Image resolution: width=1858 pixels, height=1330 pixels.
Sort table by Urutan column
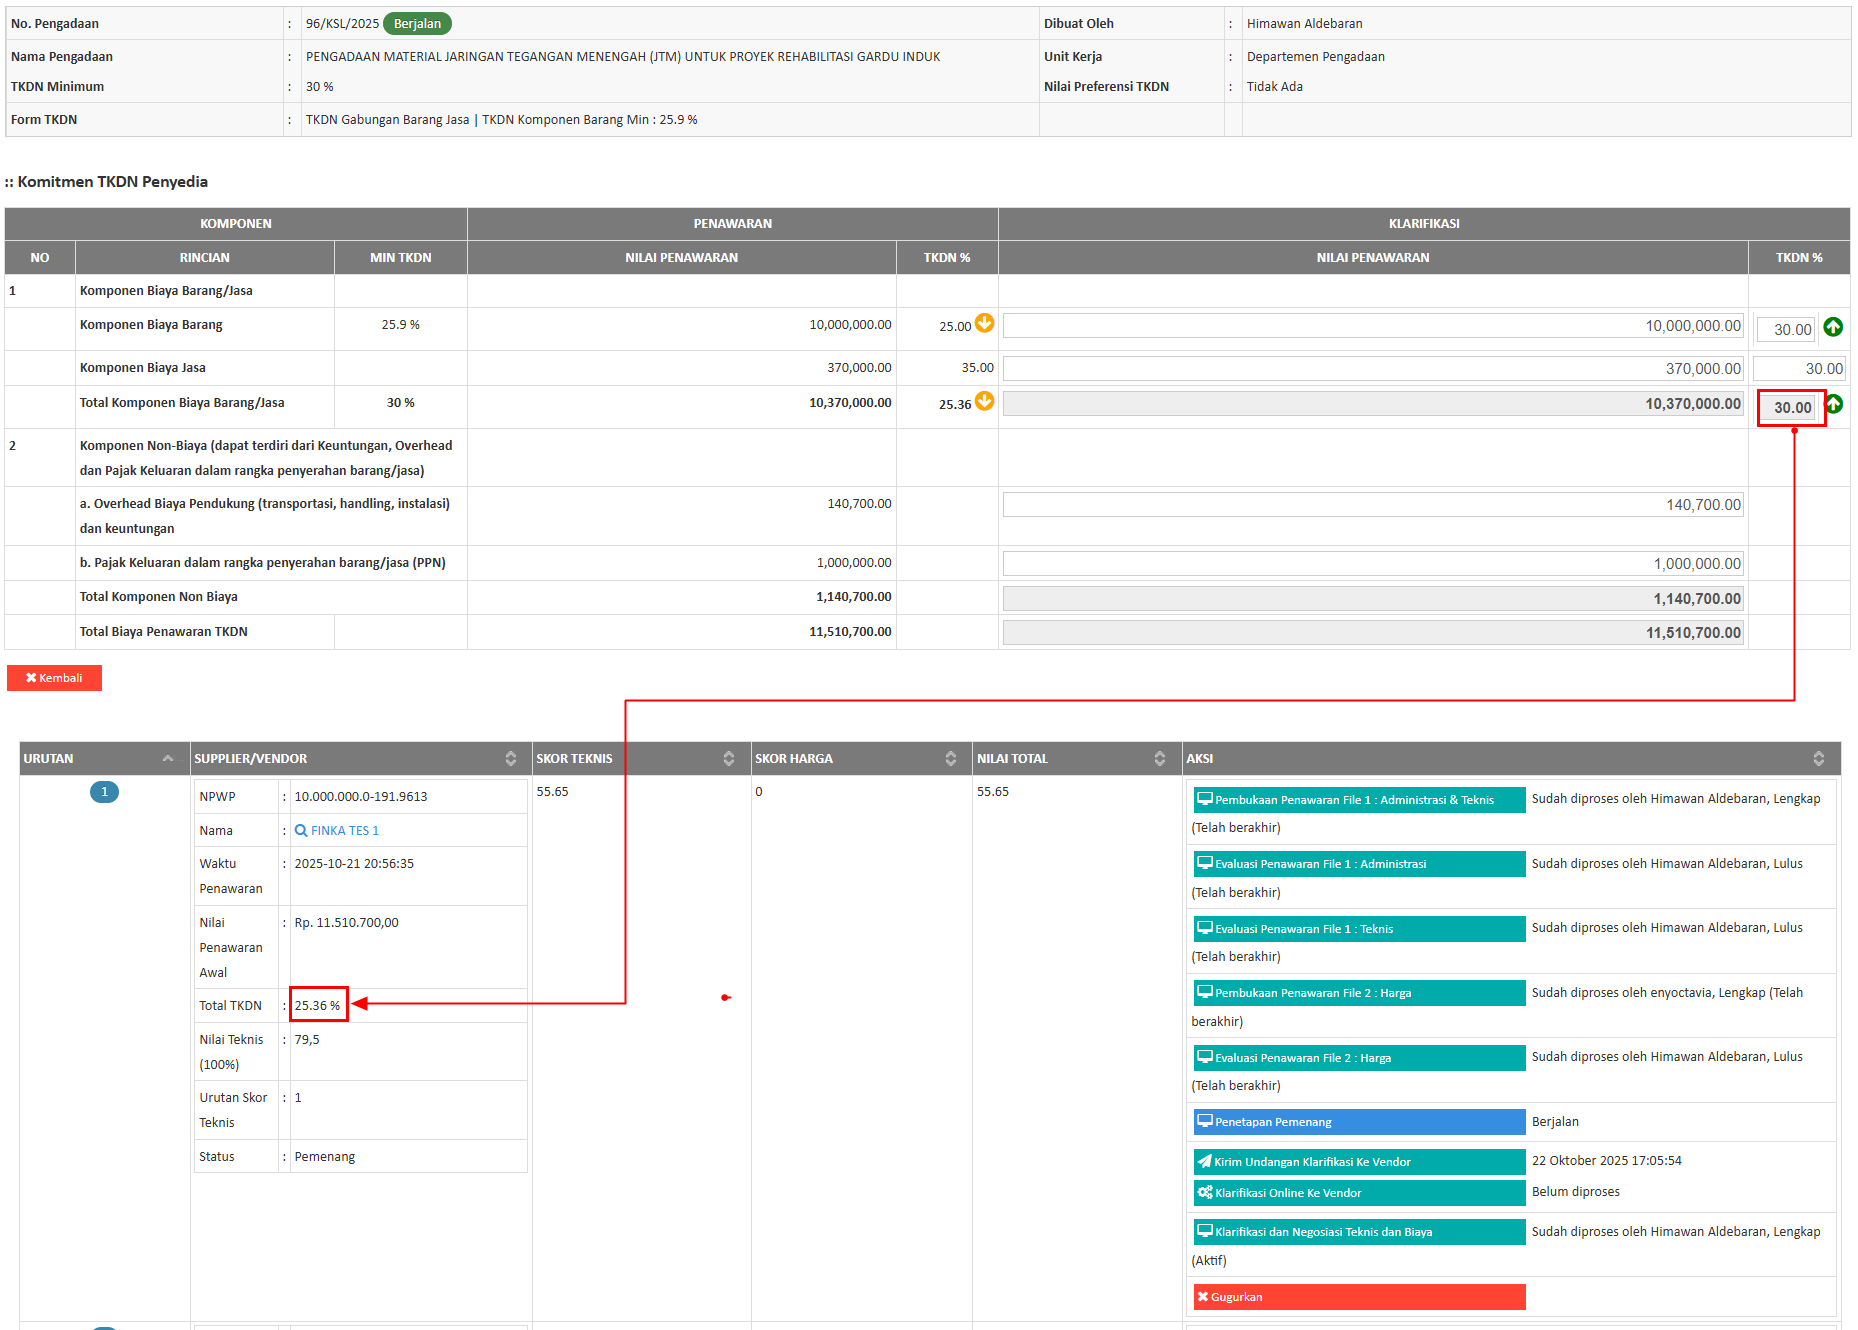[168, 759]
